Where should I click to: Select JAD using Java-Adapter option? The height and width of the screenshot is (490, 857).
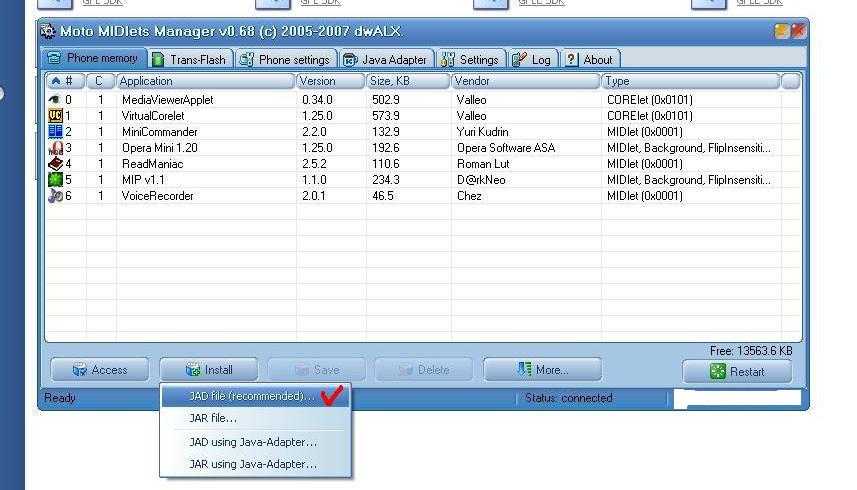click(256, 442)
